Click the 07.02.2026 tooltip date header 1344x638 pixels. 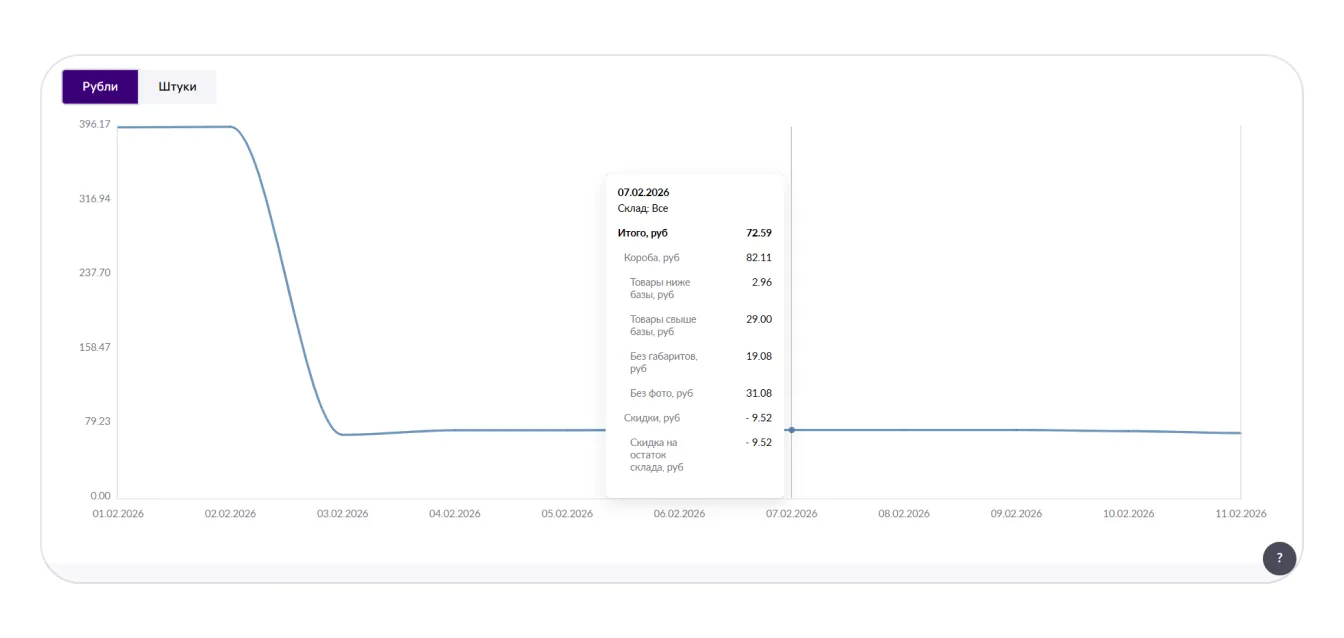point(643,192)
